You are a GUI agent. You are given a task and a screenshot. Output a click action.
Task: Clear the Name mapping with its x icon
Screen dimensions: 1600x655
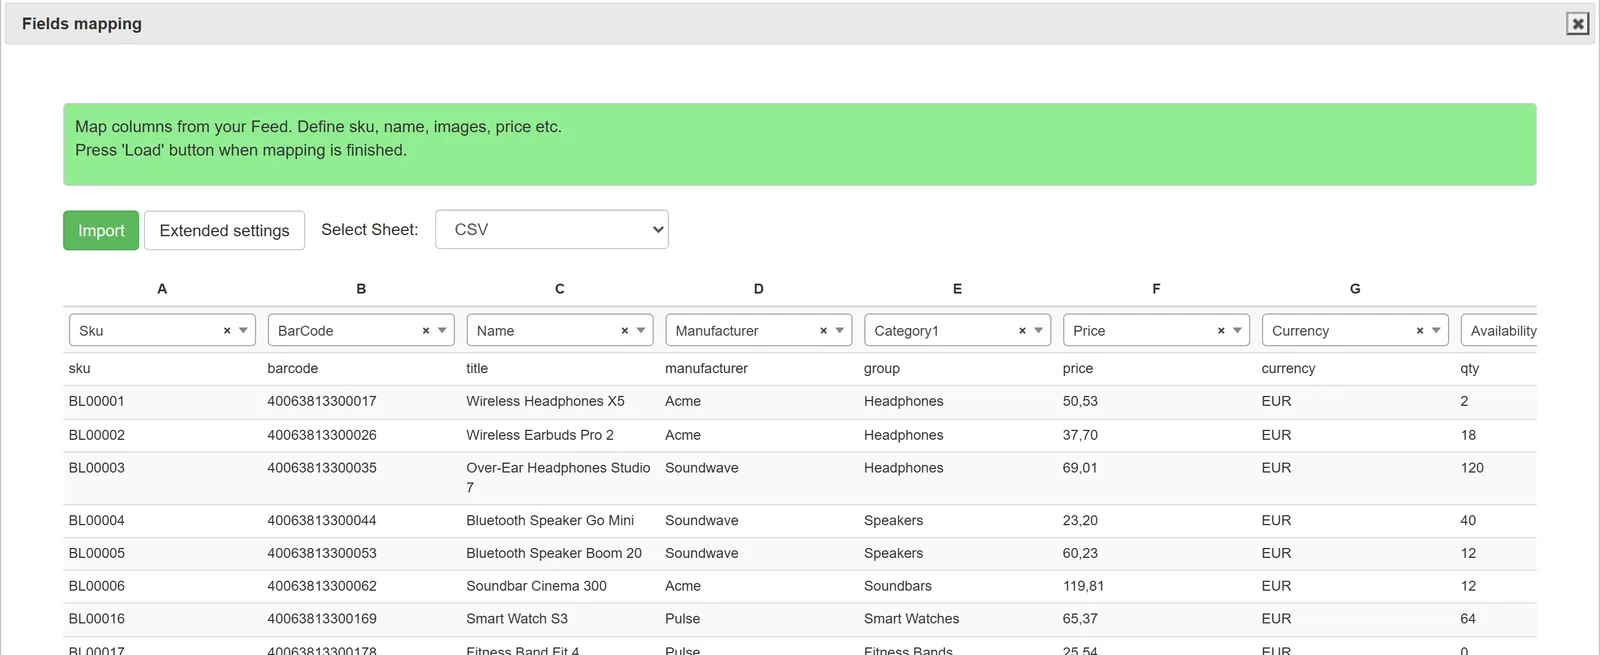(x=625, y=331)
